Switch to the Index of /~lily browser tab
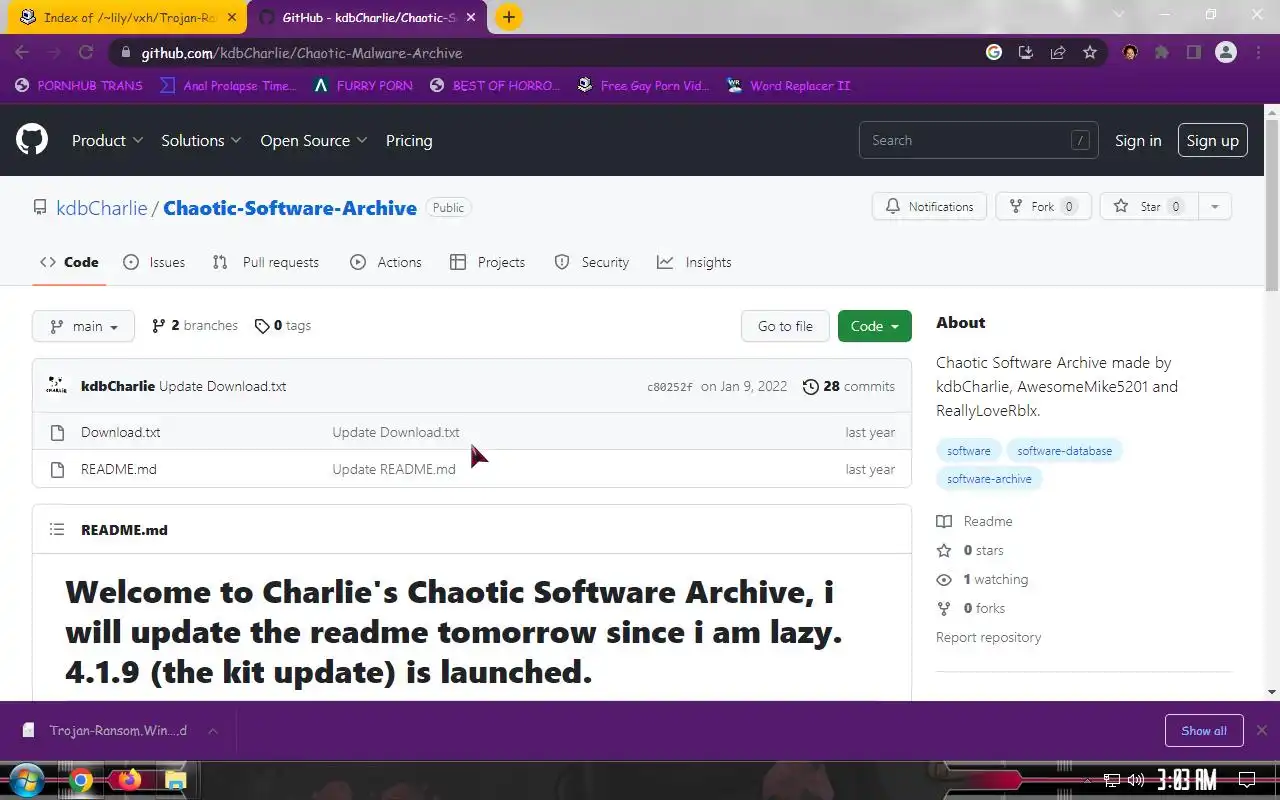The height and width of the screenshot is (800, 1280). click(125, 17)
